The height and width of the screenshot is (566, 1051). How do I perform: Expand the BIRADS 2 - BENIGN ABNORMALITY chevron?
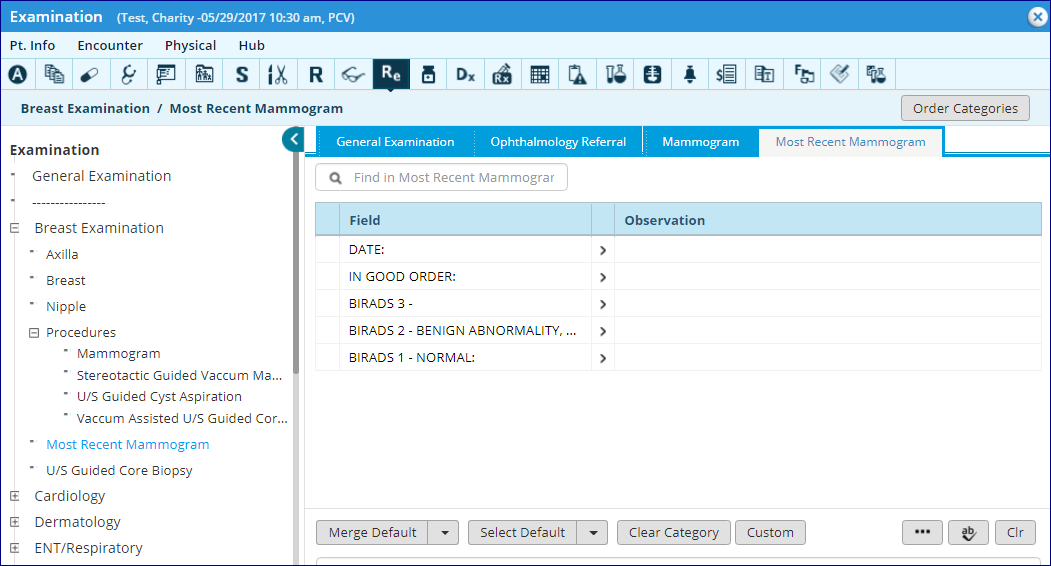tap(603, 331)
